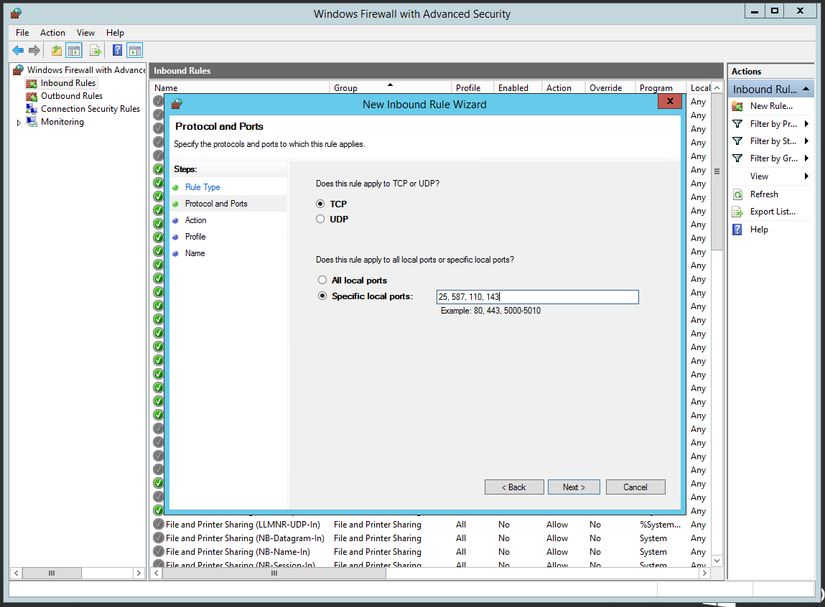Click the specific local ports text field
The image size is (825, 607).
click(537, 297)
